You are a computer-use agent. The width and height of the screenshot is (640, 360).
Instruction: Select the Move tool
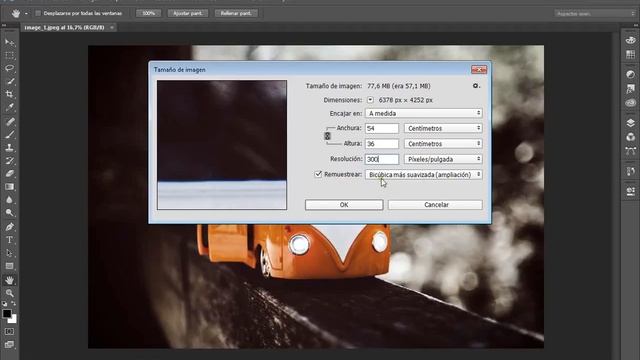point(9,42)
